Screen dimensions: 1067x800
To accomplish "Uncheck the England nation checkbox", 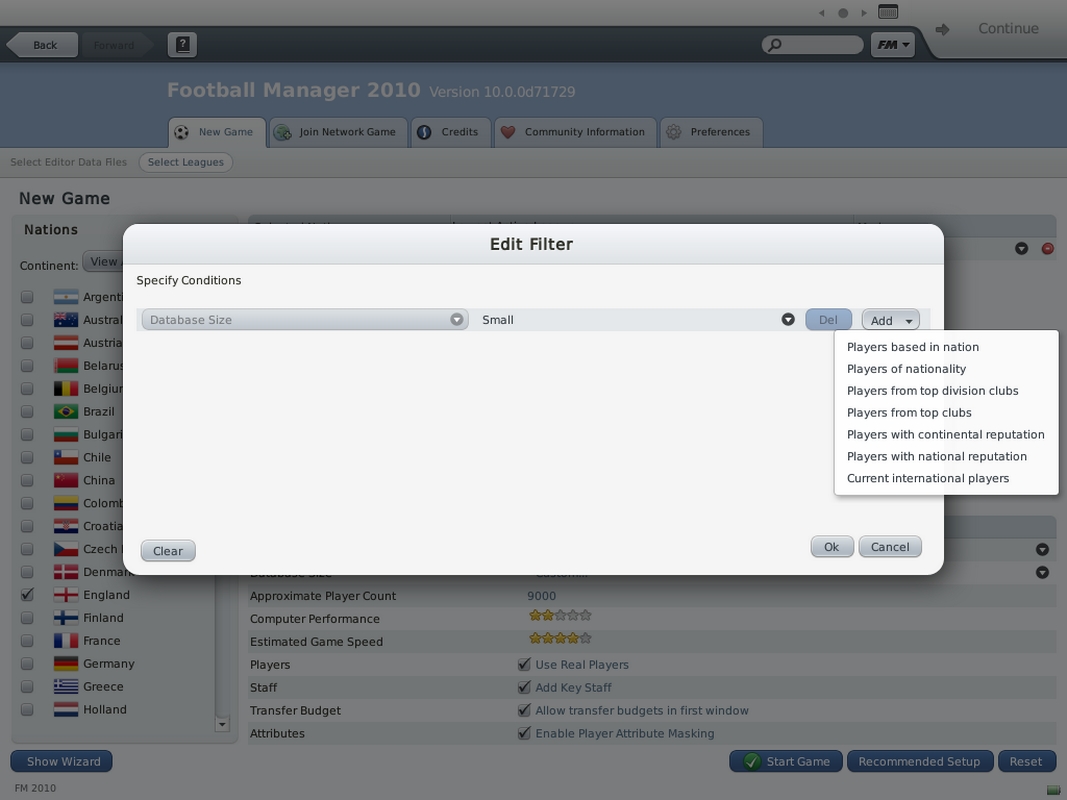I will (x=27, y=595).
